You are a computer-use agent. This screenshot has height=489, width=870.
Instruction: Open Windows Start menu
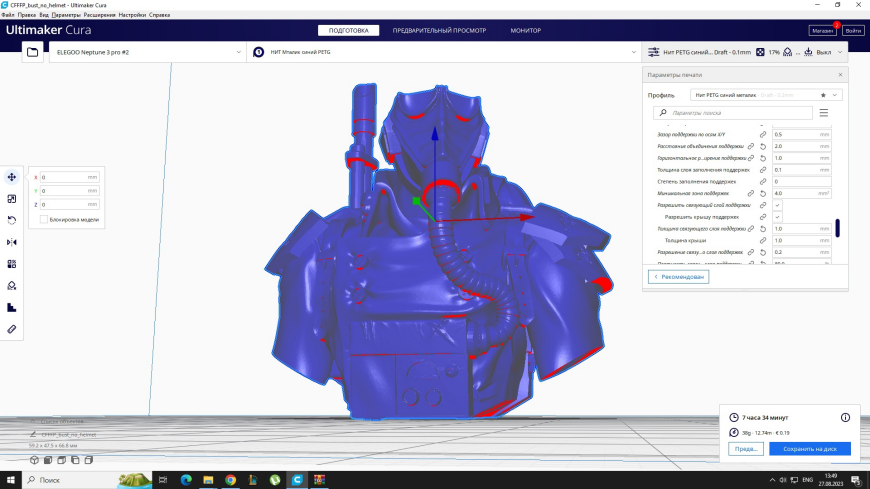tap(11, 480)
